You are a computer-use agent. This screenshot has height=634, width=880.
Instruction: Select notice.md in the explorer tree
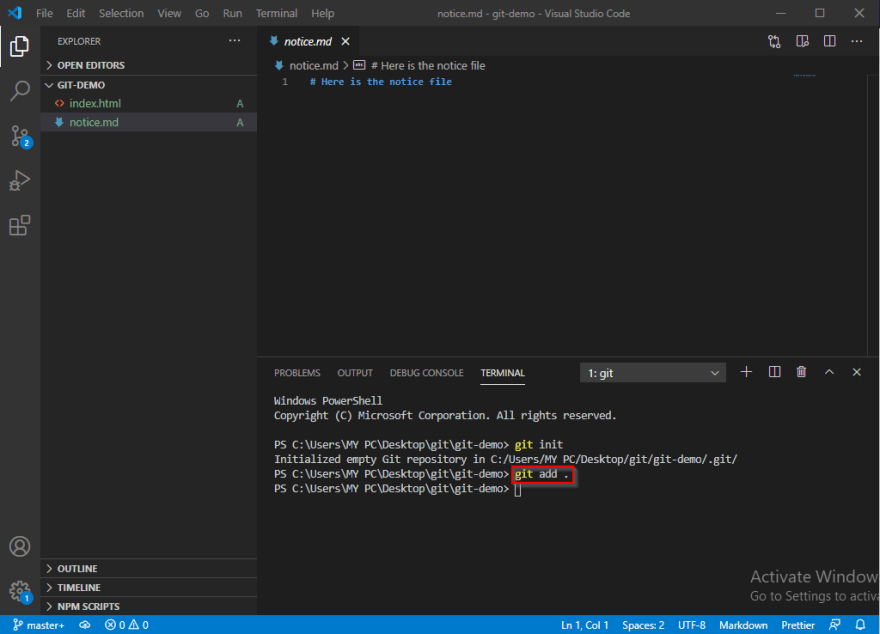(149, 122)
